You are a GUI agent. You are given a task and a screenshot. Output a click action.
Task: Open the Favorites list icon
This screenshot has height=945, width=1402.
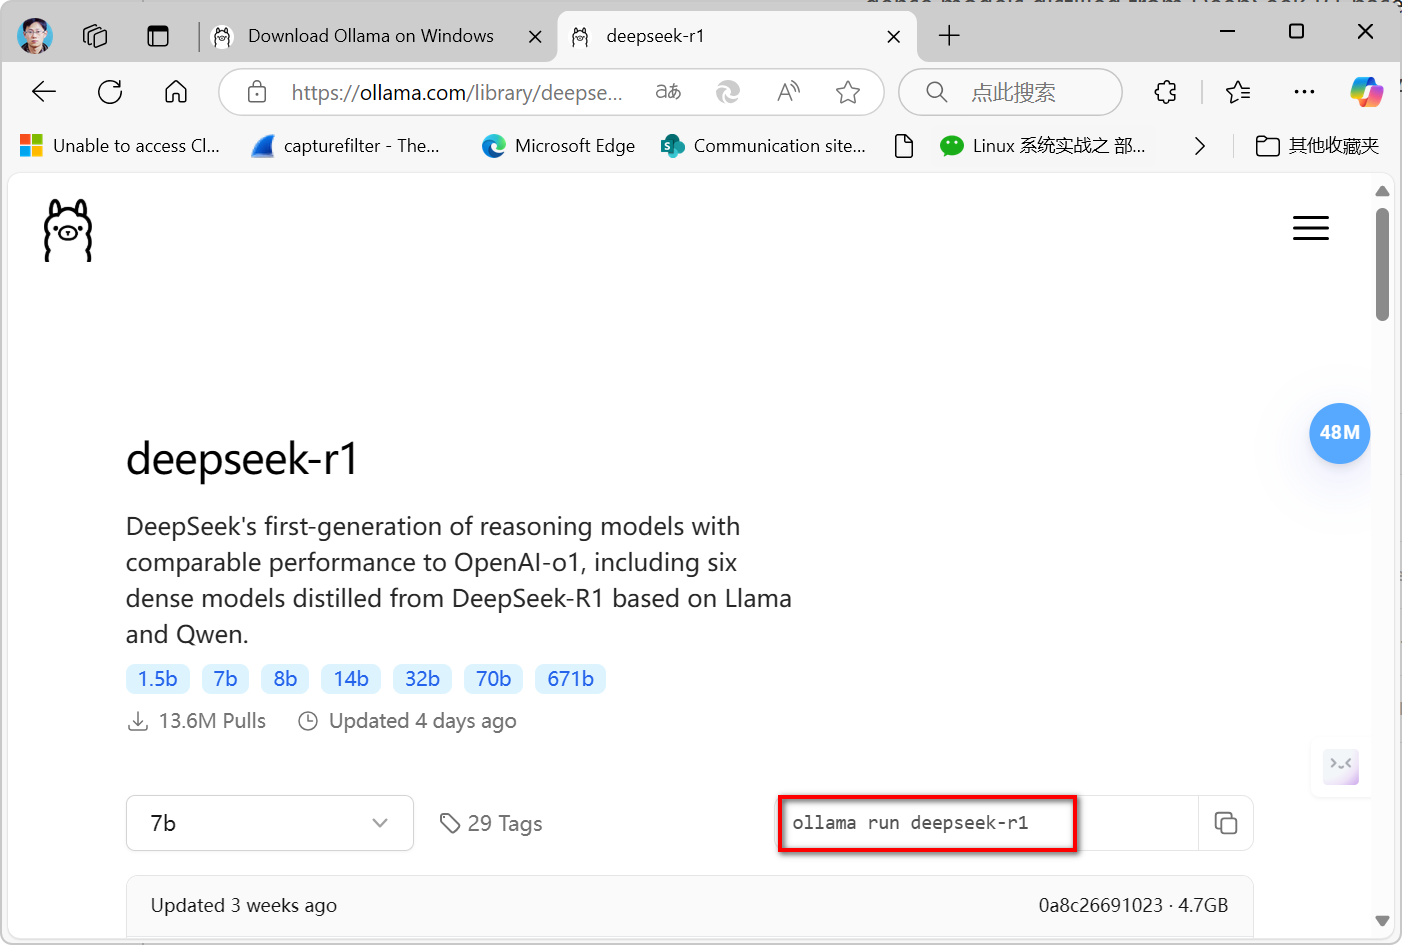(1238, 92)
